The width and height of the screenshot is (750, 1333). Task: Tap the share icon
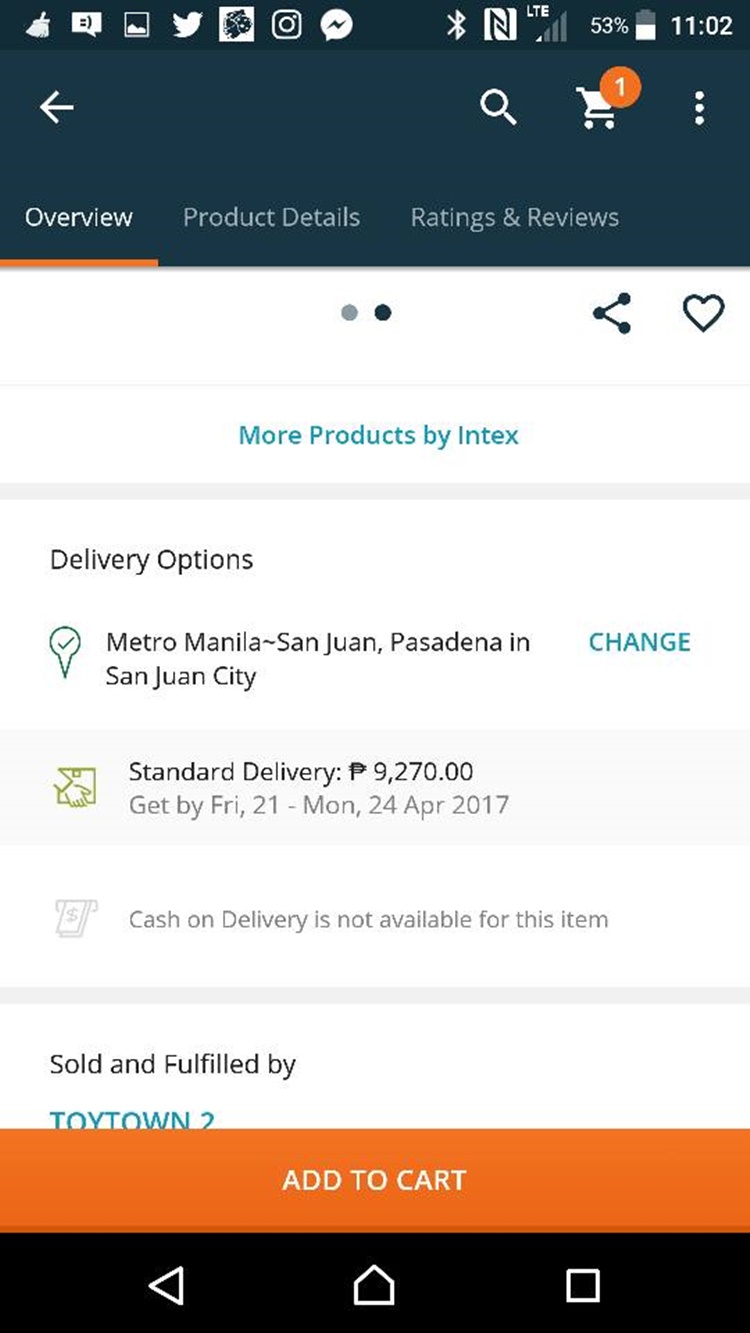coord(612,314)
